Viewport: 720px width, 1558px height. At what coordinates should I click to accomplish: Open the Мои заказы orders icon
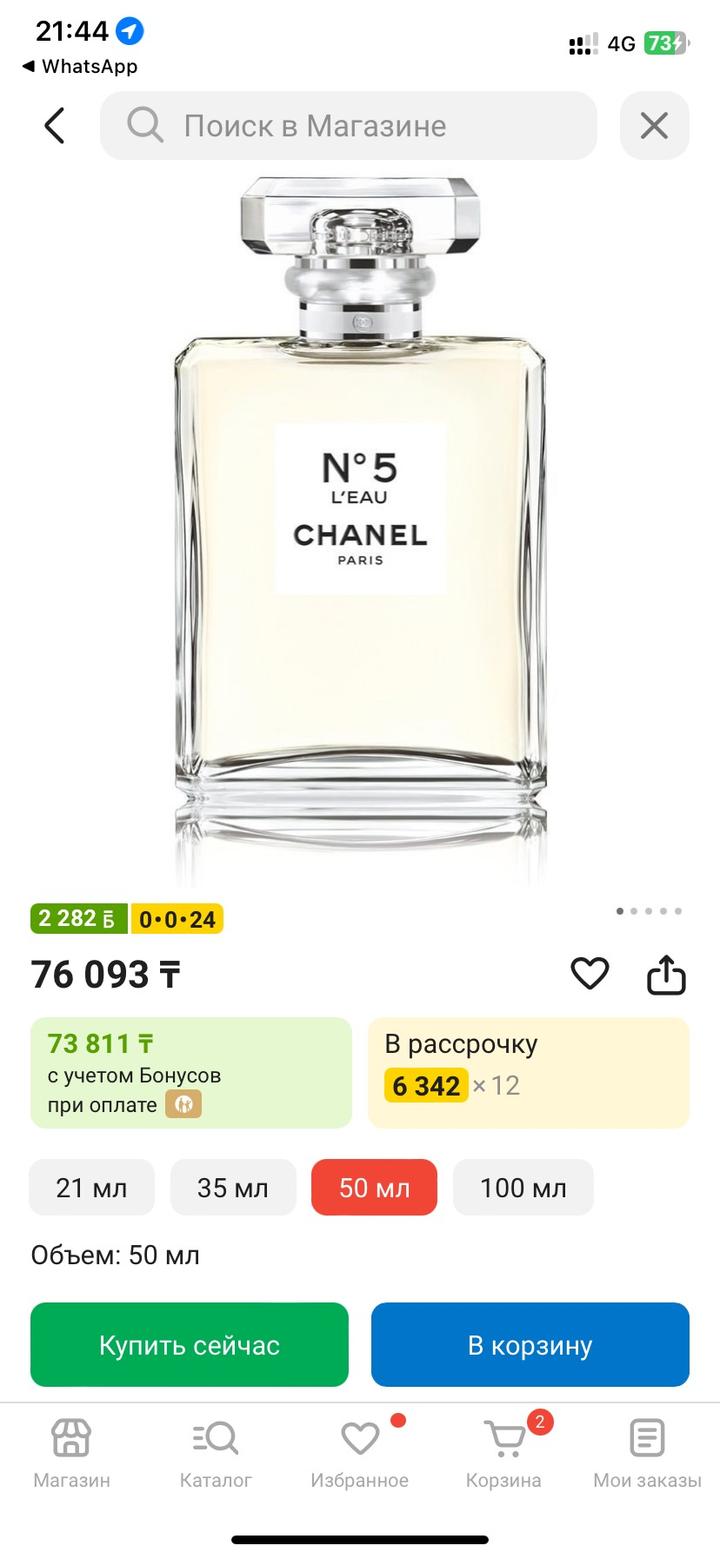647,1453
